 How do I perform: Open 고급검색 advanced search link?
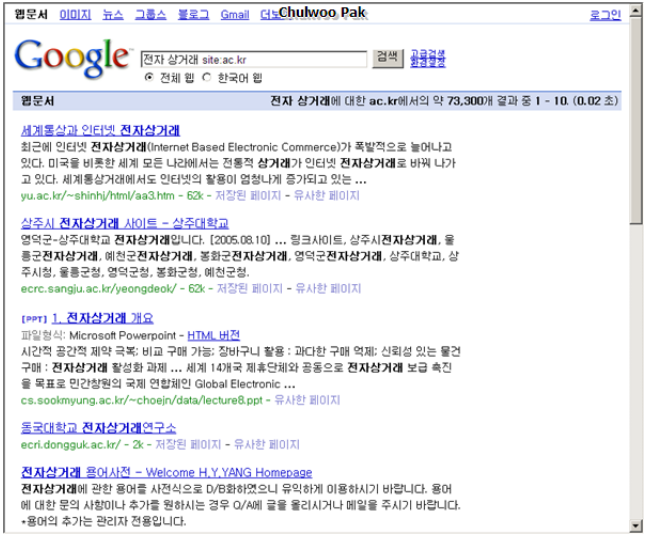coord(428,54)
